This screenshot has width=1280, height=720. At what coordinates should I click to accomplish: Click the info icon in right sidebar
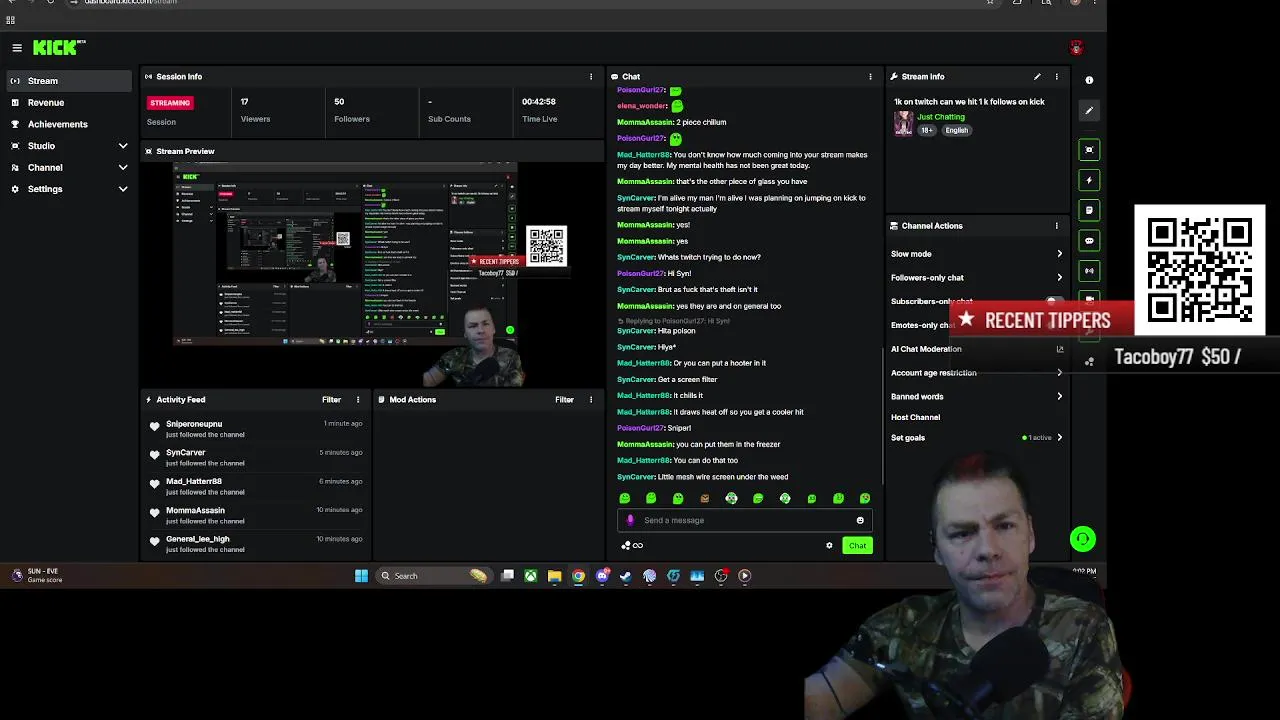click(1089, 80)
